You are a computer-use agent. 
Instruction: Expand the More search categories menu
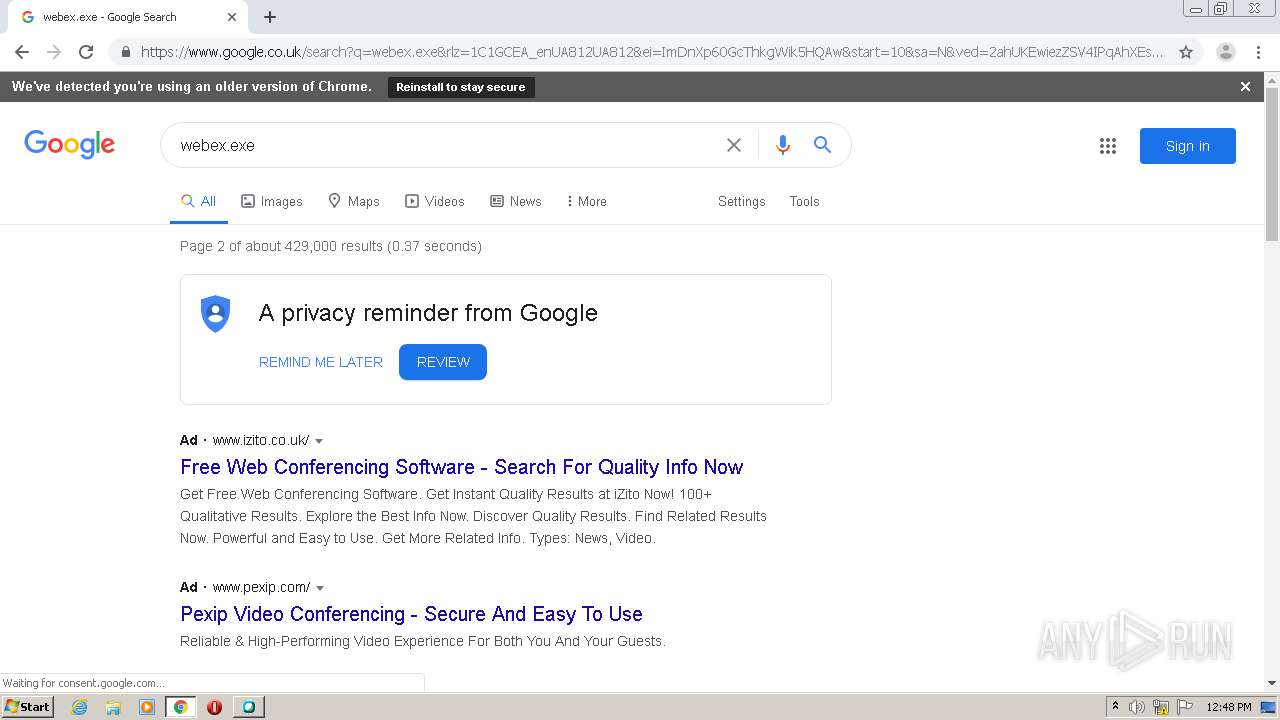(x=587, y=201)
